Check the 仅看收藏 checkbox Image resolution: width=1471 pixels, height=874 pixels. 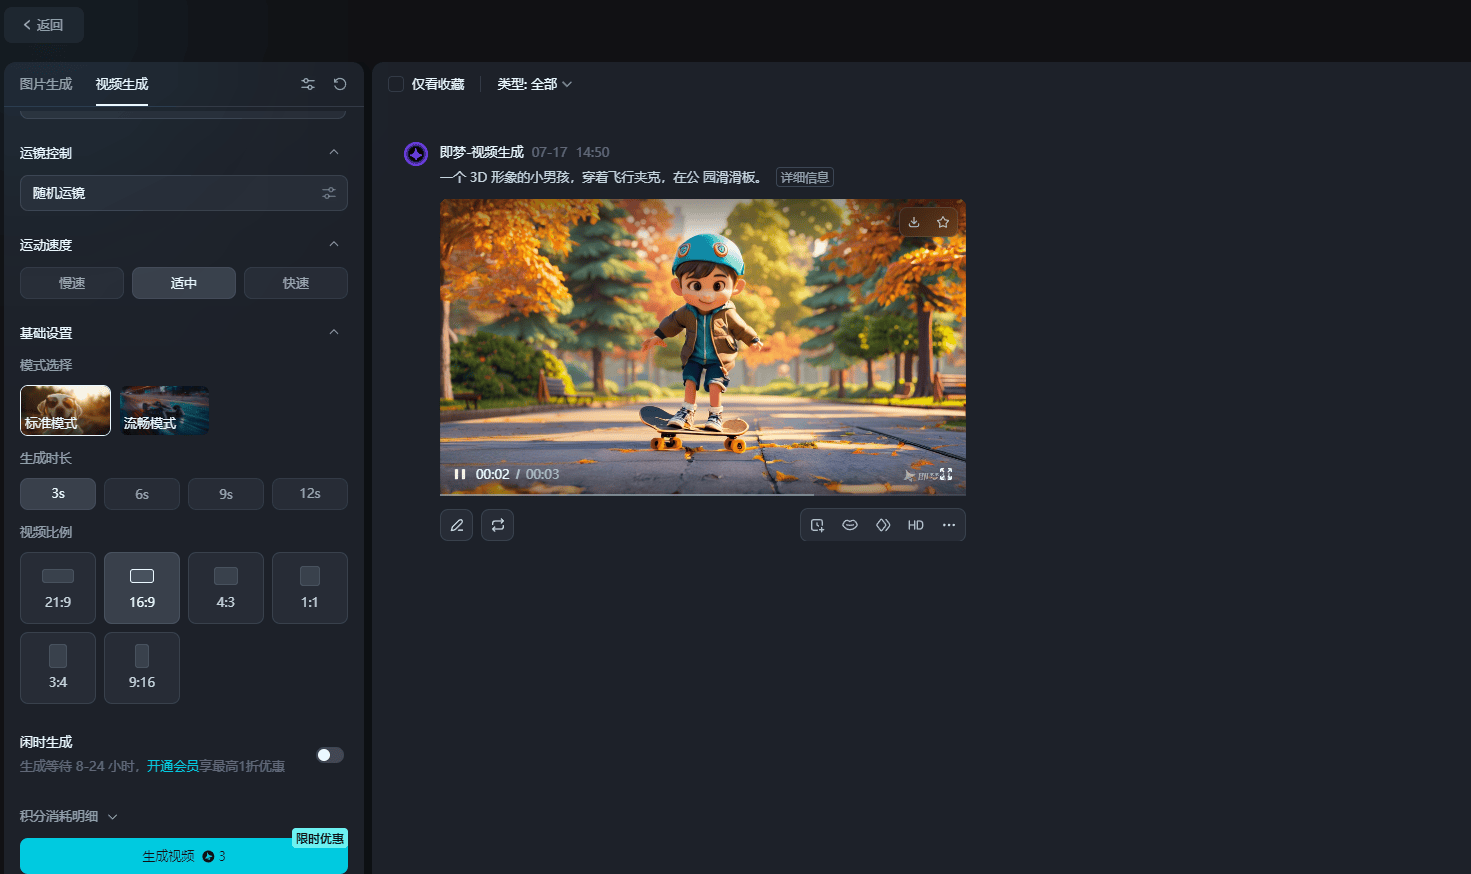(x=396, y=84)
